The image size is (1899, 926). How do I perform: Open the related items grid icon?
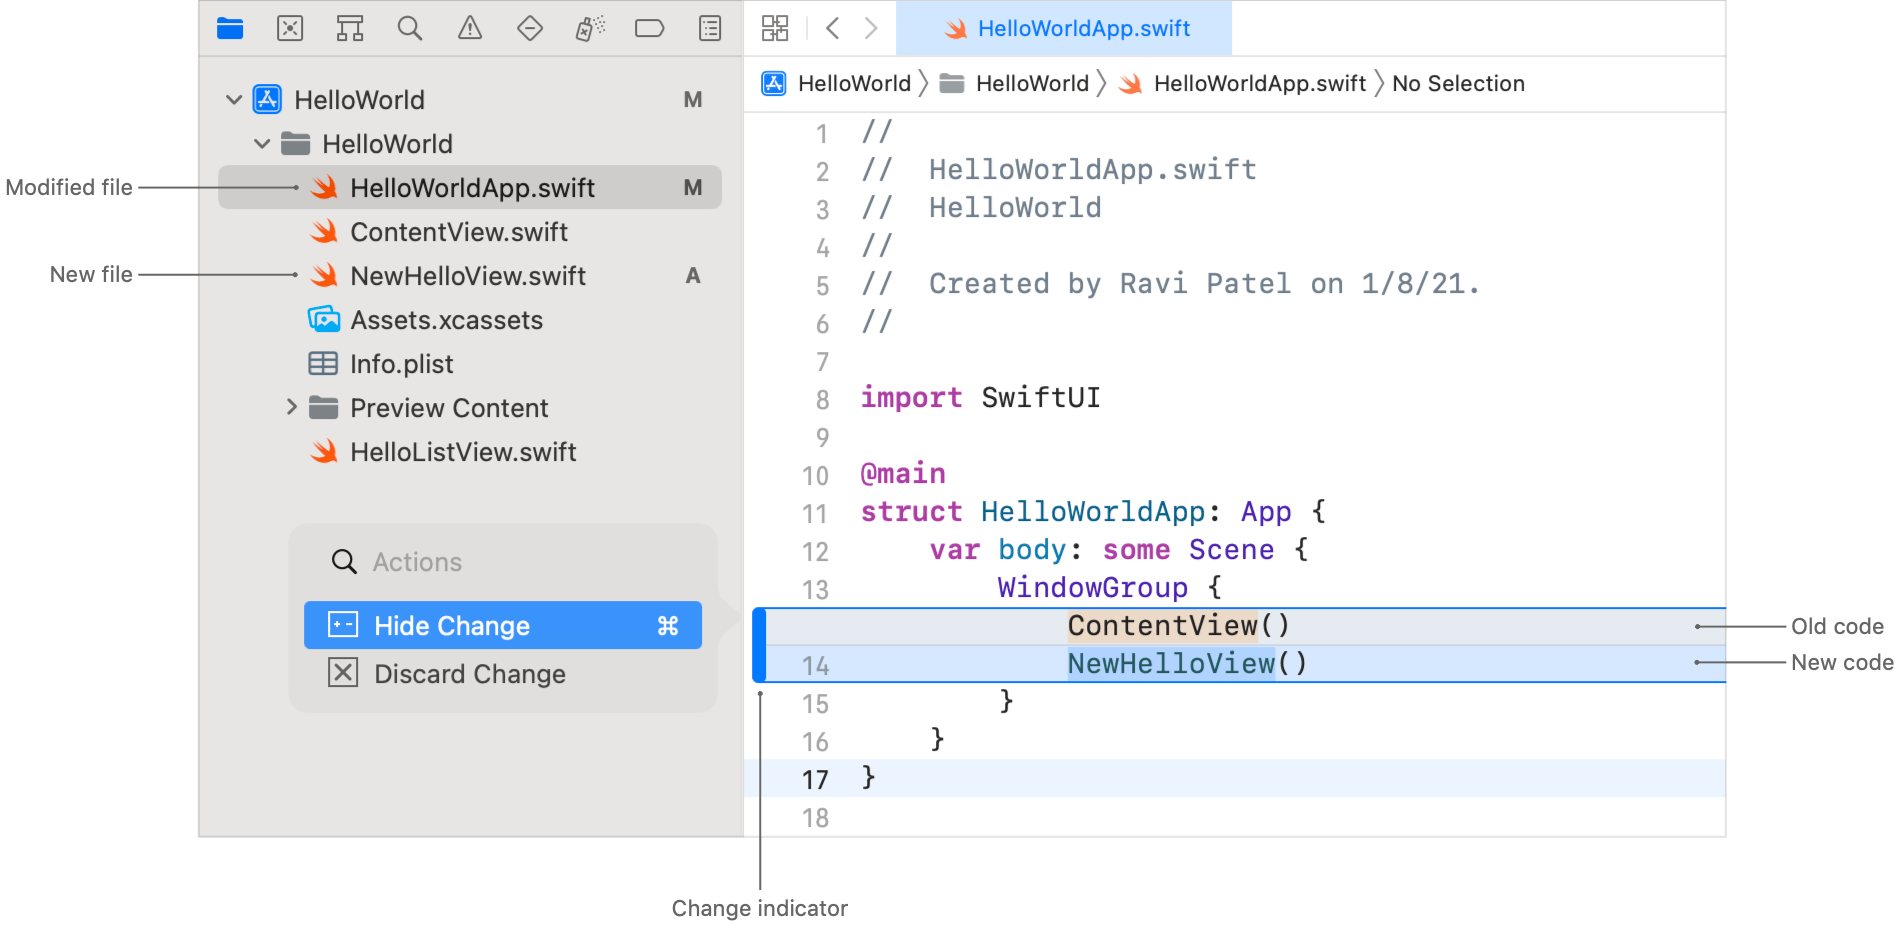774,28
